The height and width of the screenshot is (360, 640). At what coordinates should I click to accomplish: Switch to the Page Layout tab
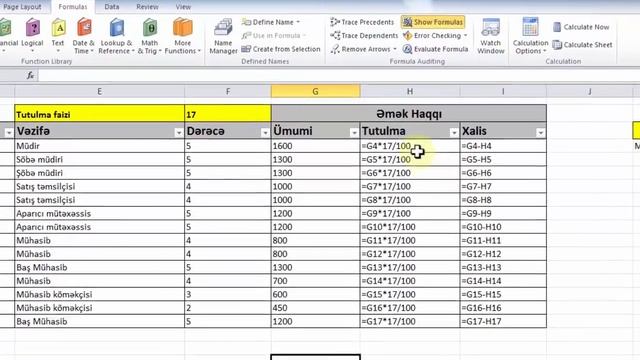[22, 7]
